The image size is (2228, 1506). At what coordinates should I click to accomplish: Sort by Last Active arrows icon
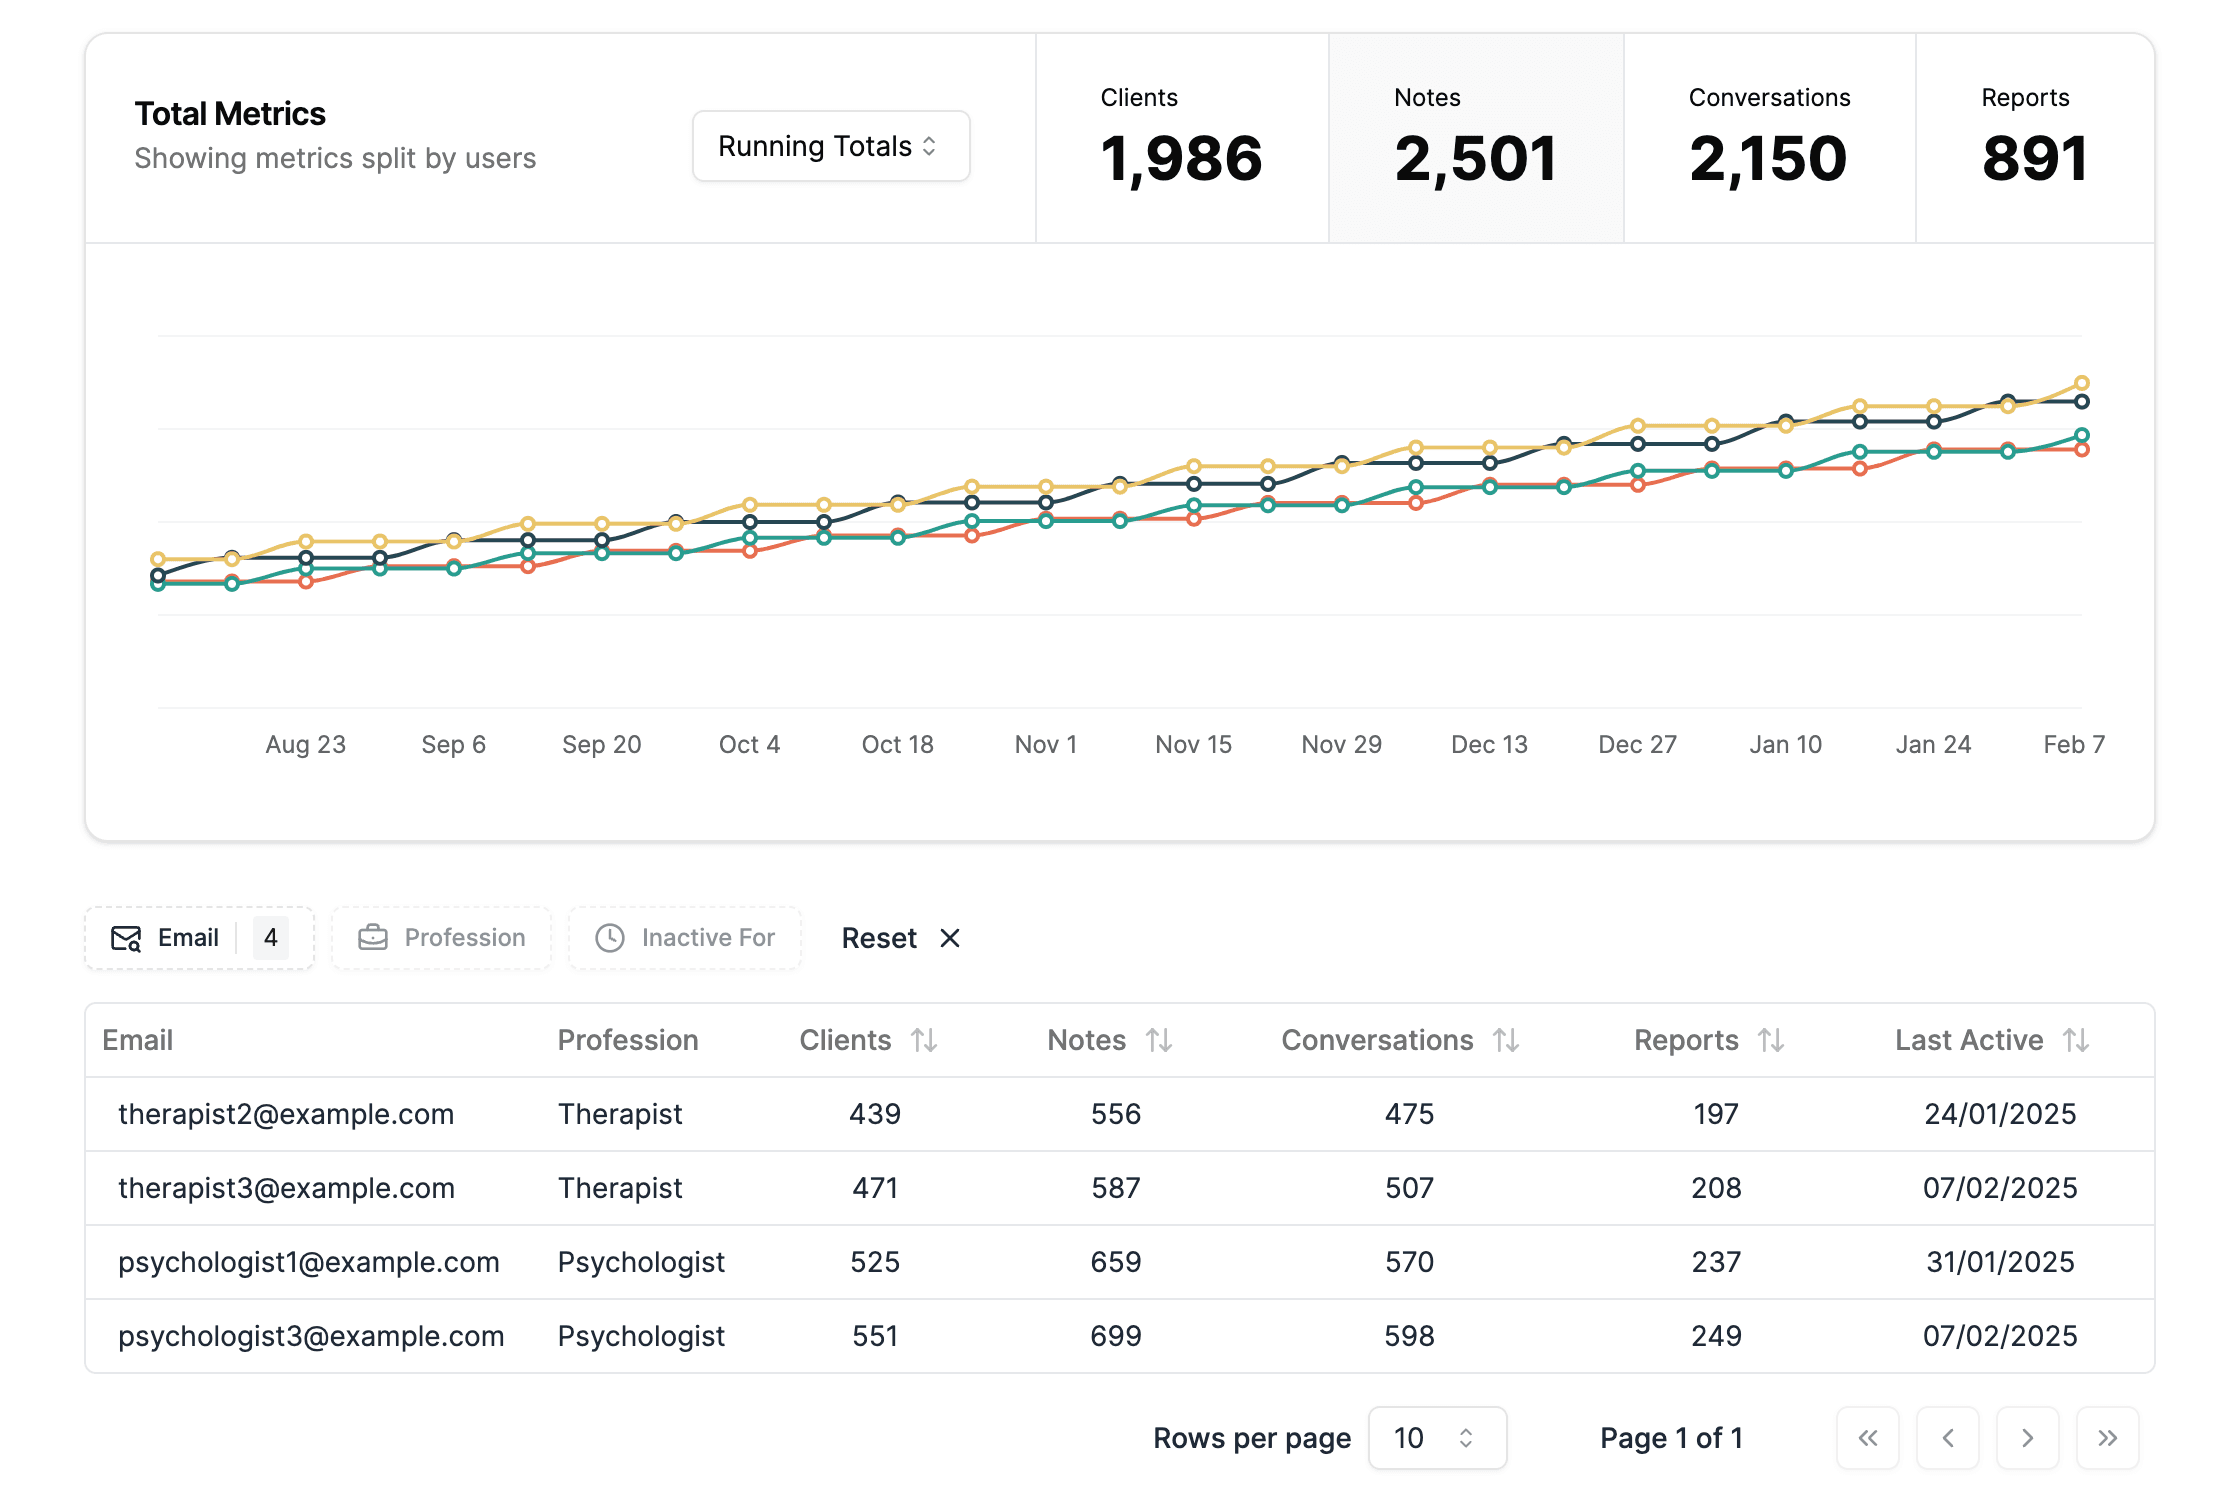click(2076, 1040)
